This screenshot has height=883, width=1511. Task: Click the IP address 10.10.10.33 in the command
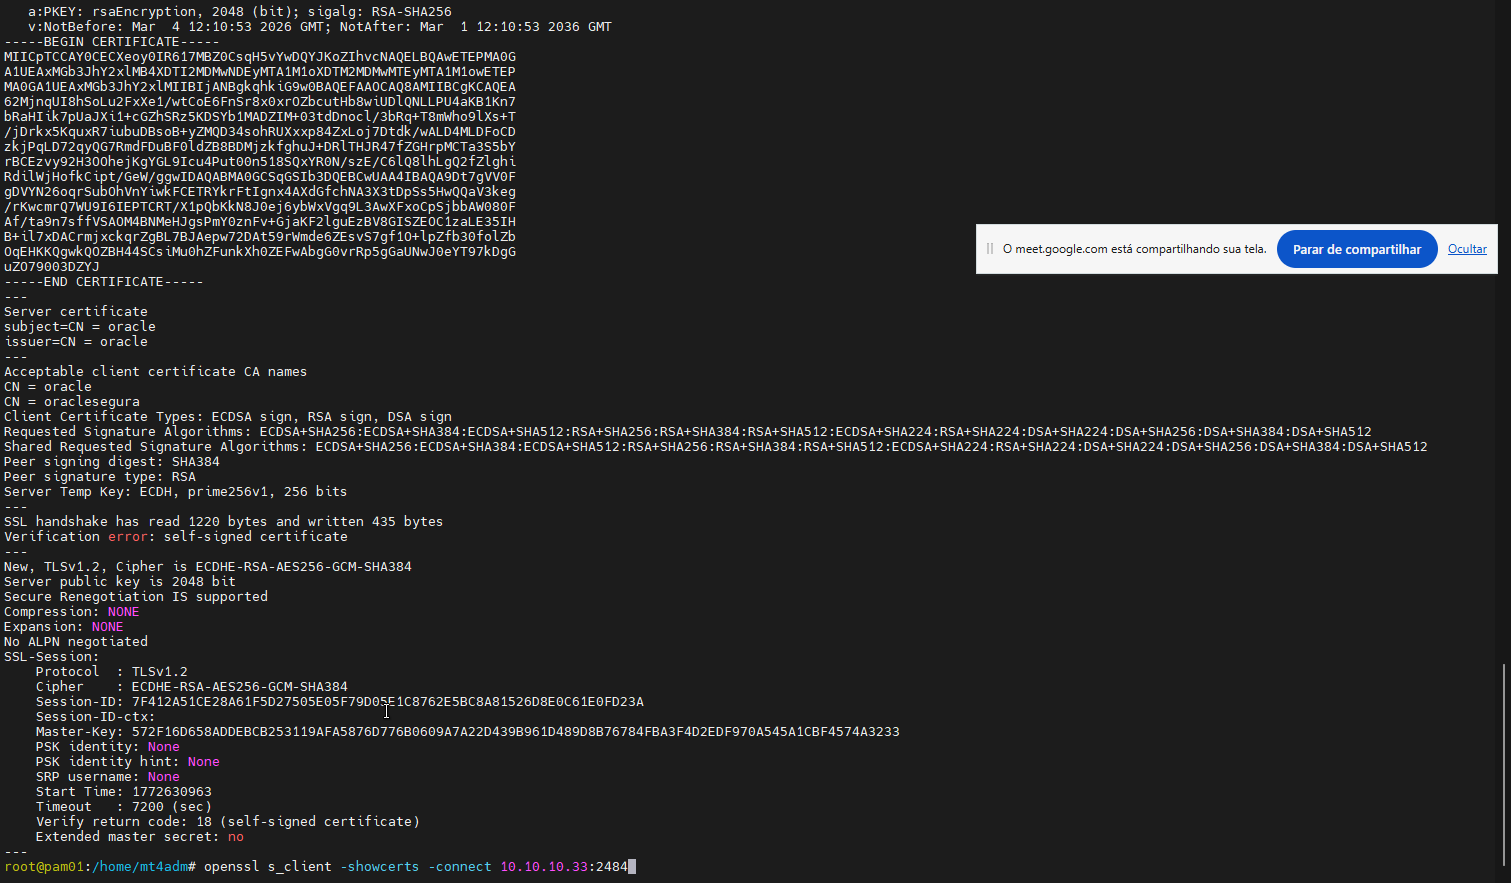543,867
